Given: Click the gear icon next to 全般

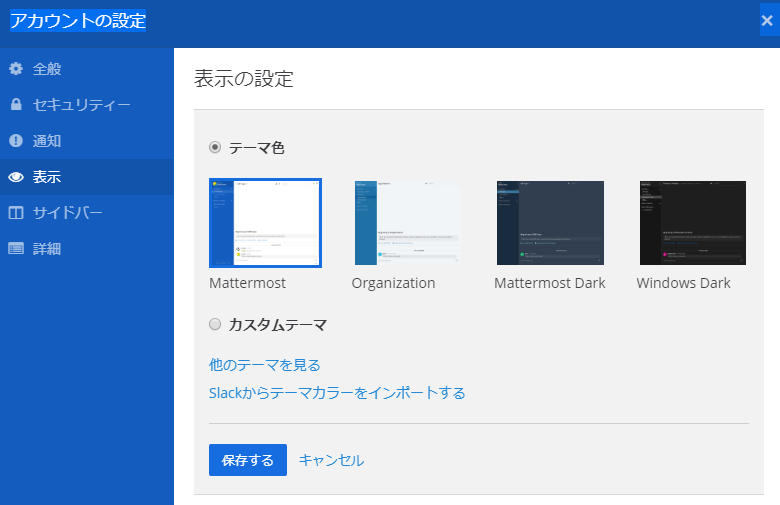Looking at the screenshot, I should click(16, 69).
